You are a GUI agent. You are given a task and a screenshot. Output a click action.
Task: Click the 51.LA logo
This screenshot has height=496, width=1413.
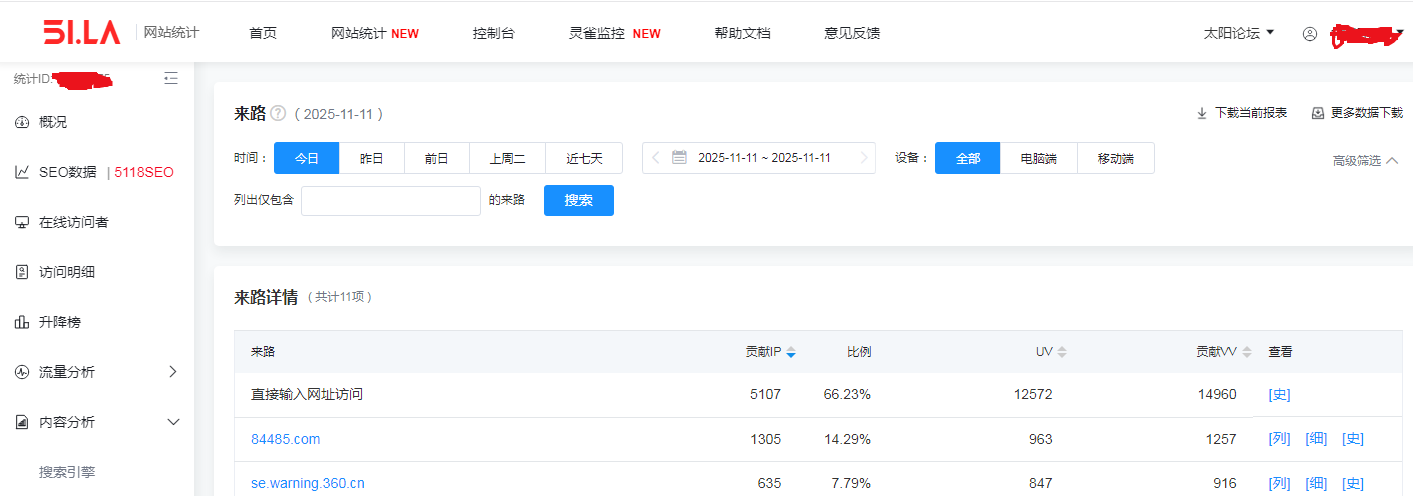point(81,32)
